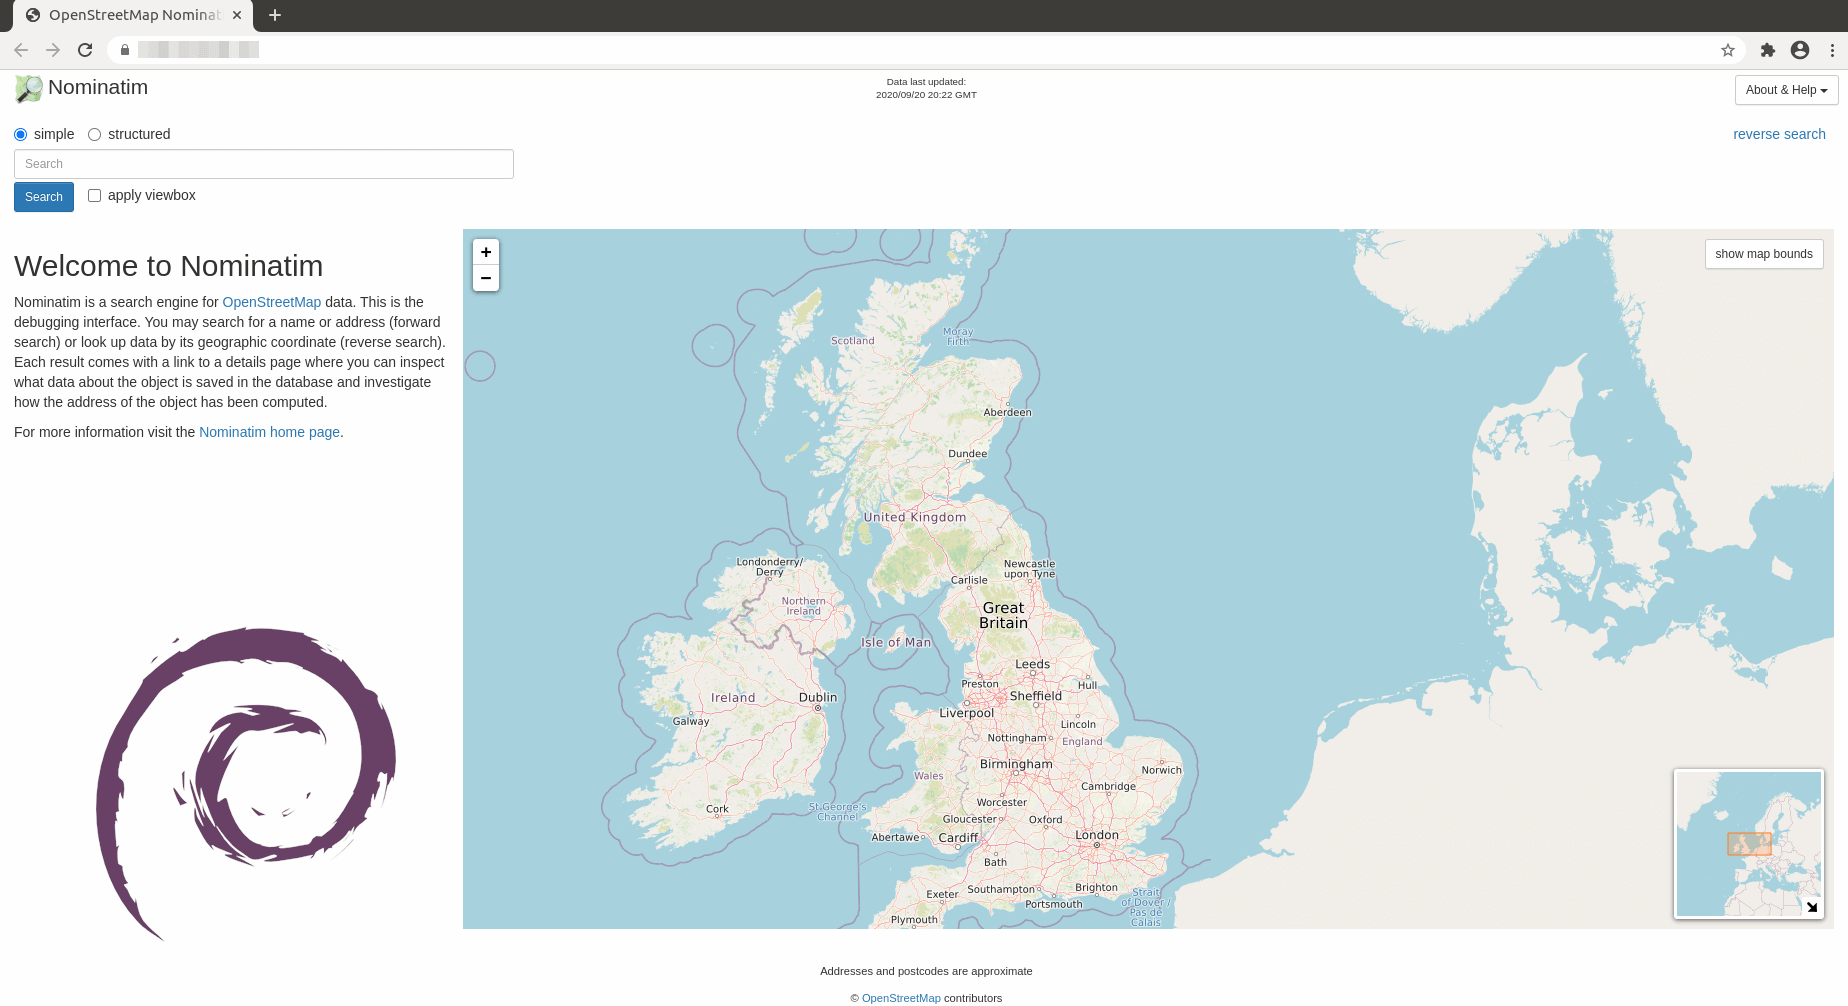Open Chrome three-dot menu
This screenshot has width=1848, height=1006.
click(x=1832, y=50)
